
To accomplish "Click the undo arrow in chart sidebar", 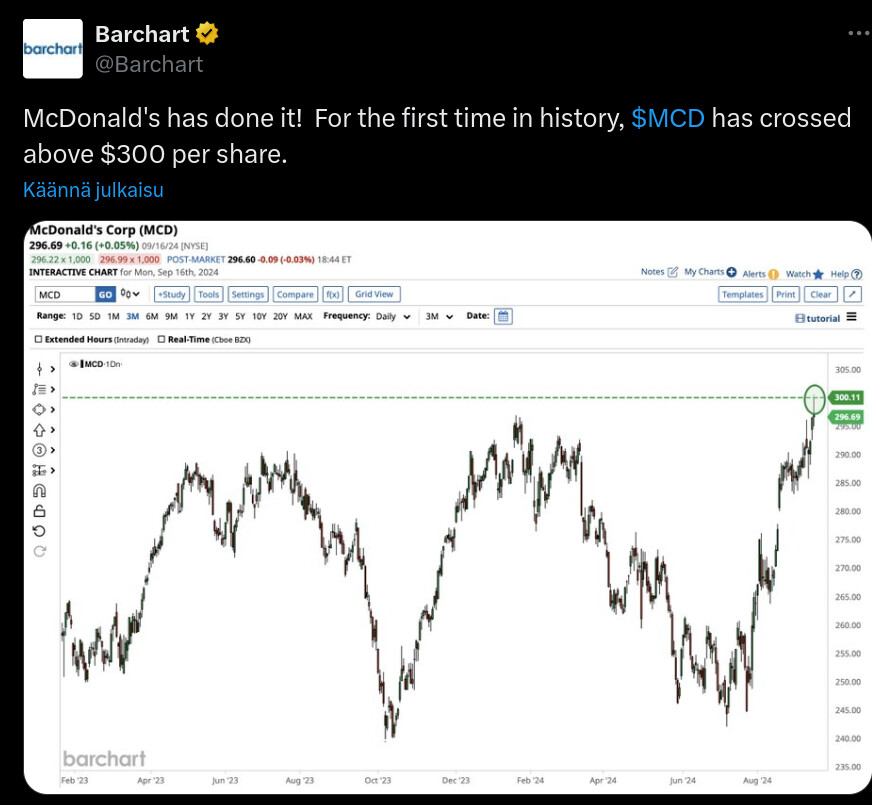I will click(x=40, y=531).
